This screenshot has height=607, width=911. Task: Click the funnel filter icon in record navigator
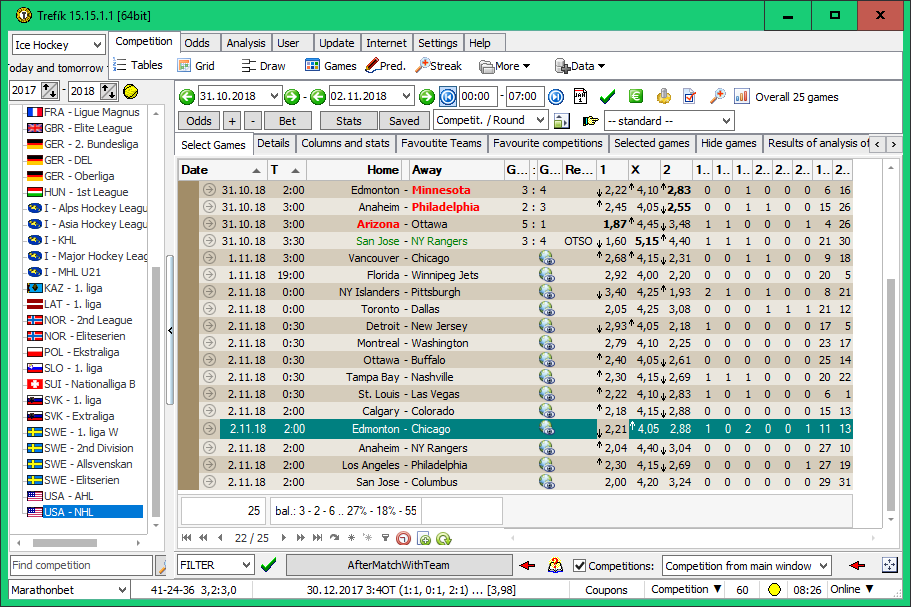[x=387, y=538]
